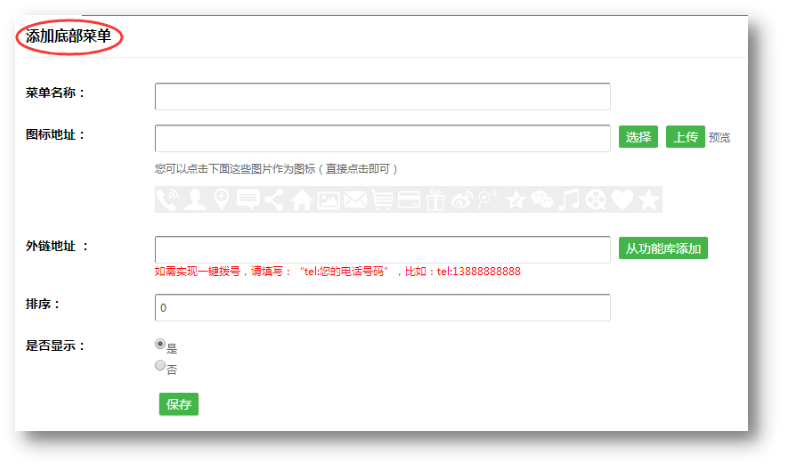
Task: Click the 是否显示 label
Action: (55, 346)
